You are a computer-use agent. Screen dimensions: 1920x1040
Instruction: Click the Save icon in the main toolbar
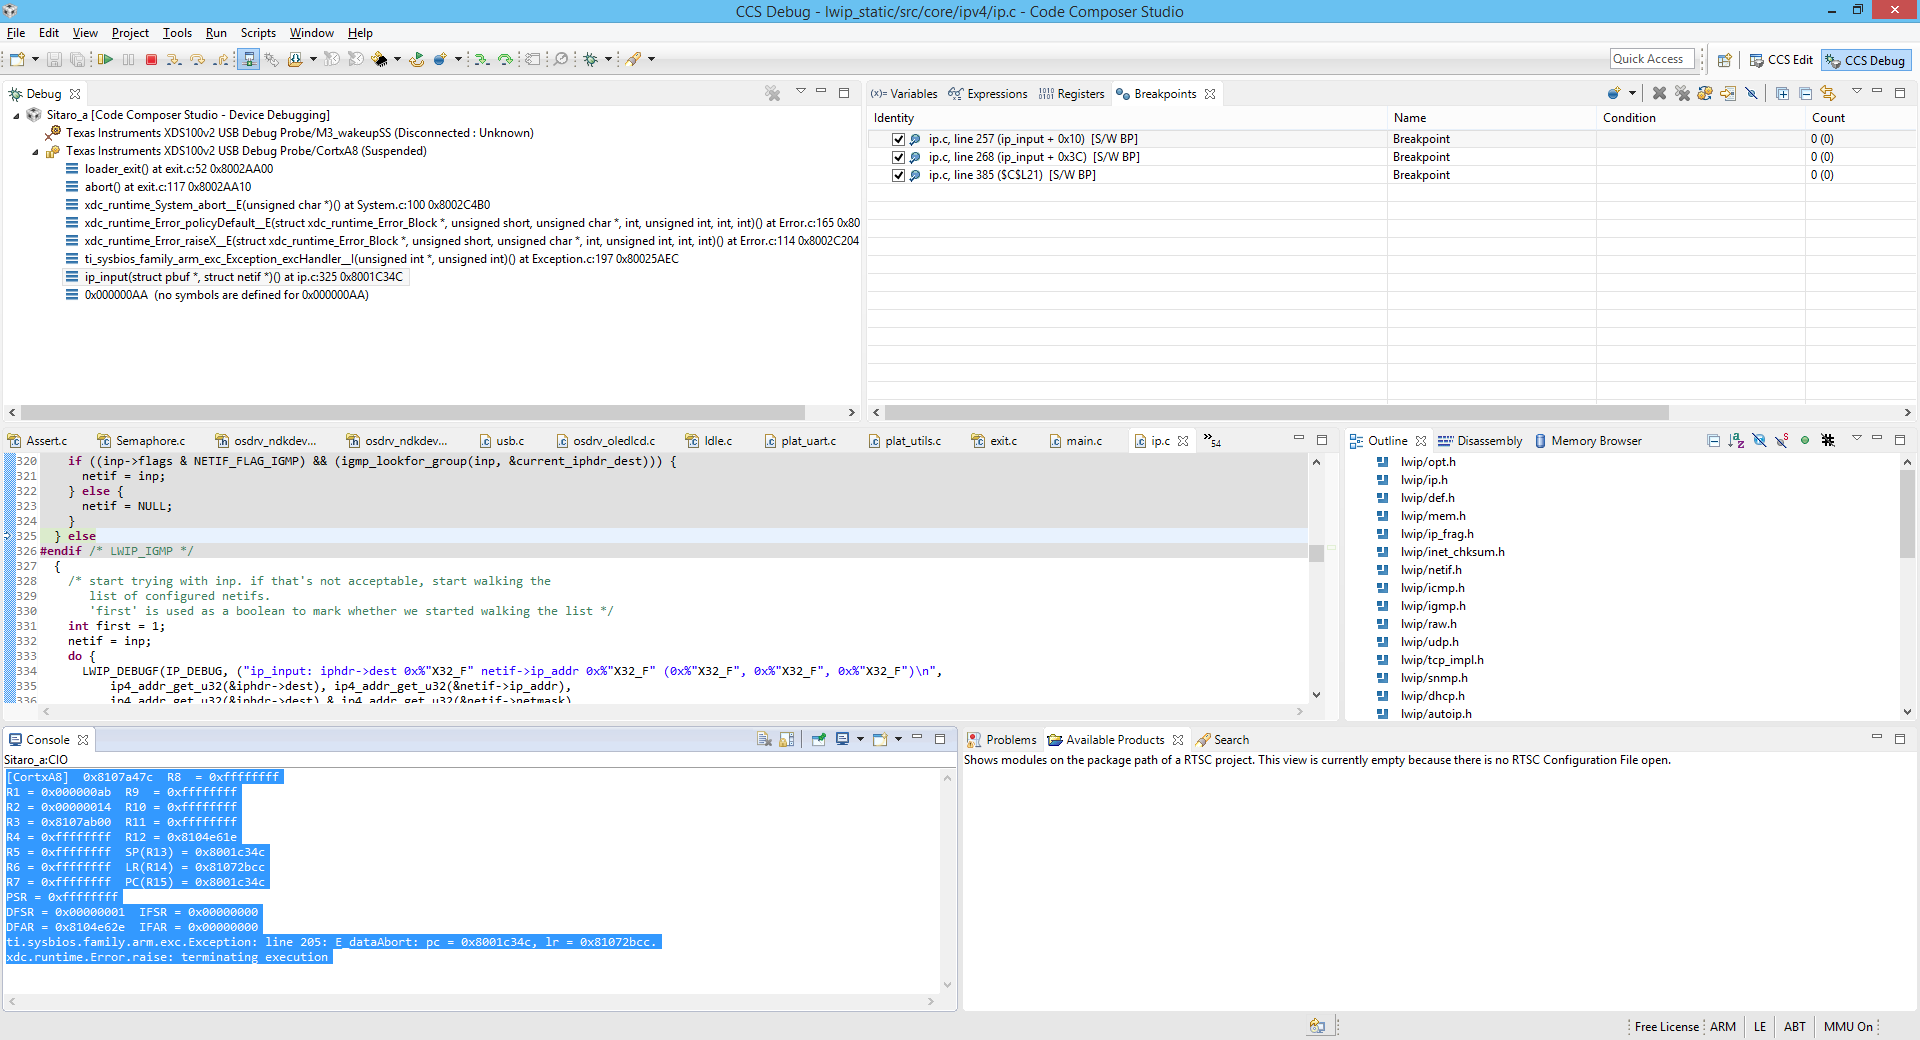tap(55, 59)
